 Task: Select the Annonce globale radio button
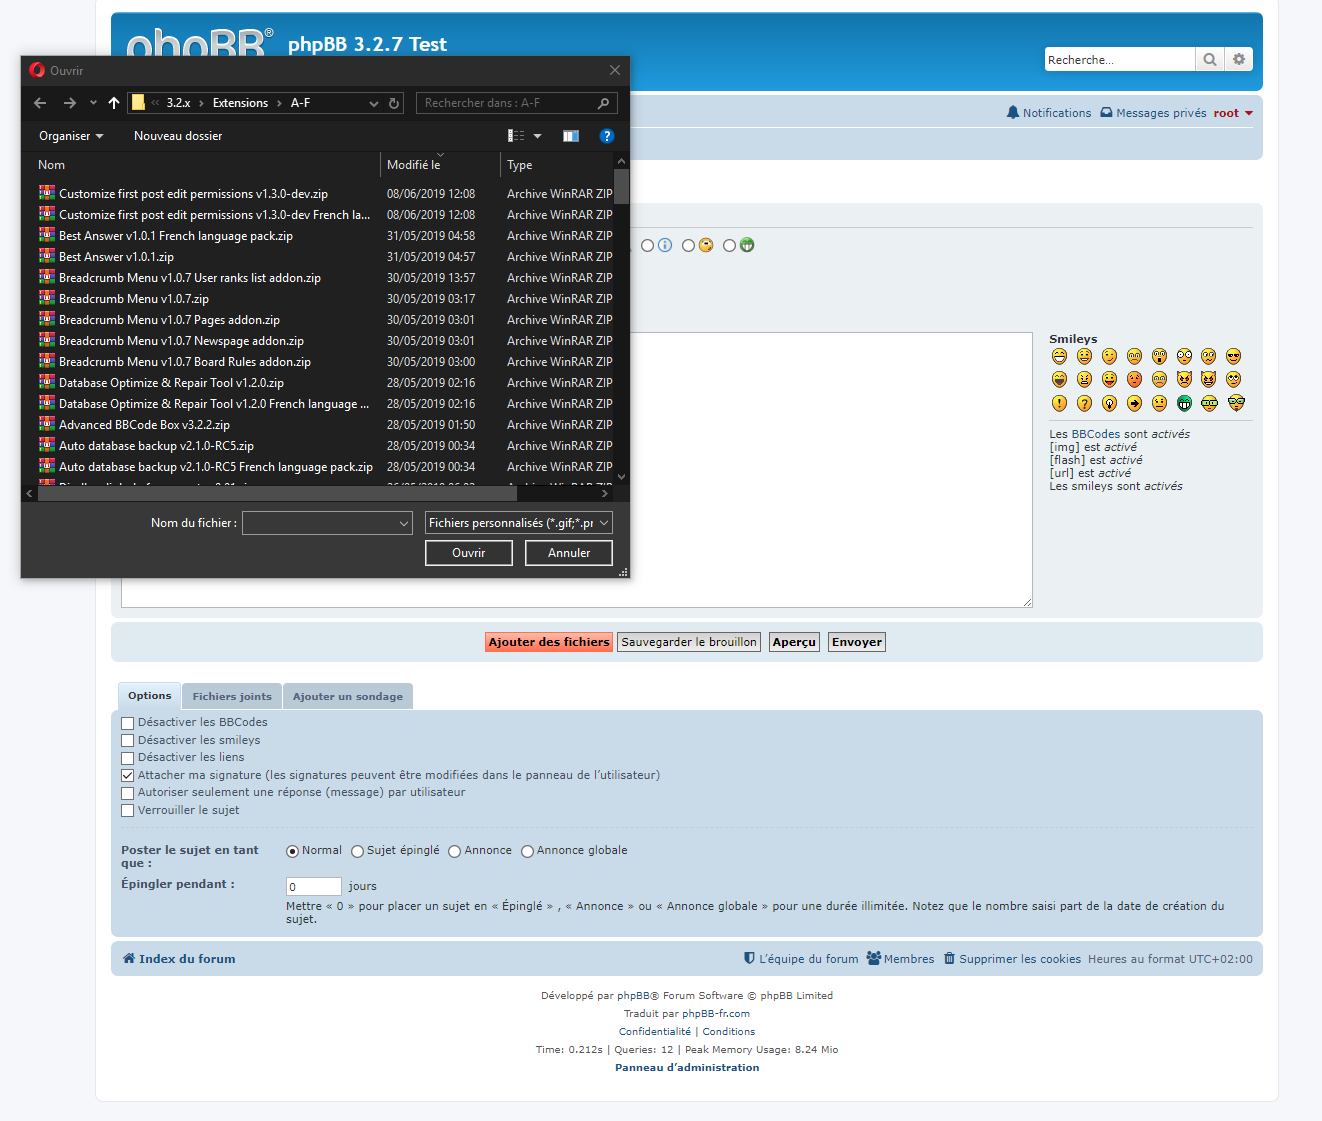coord(527,851)
